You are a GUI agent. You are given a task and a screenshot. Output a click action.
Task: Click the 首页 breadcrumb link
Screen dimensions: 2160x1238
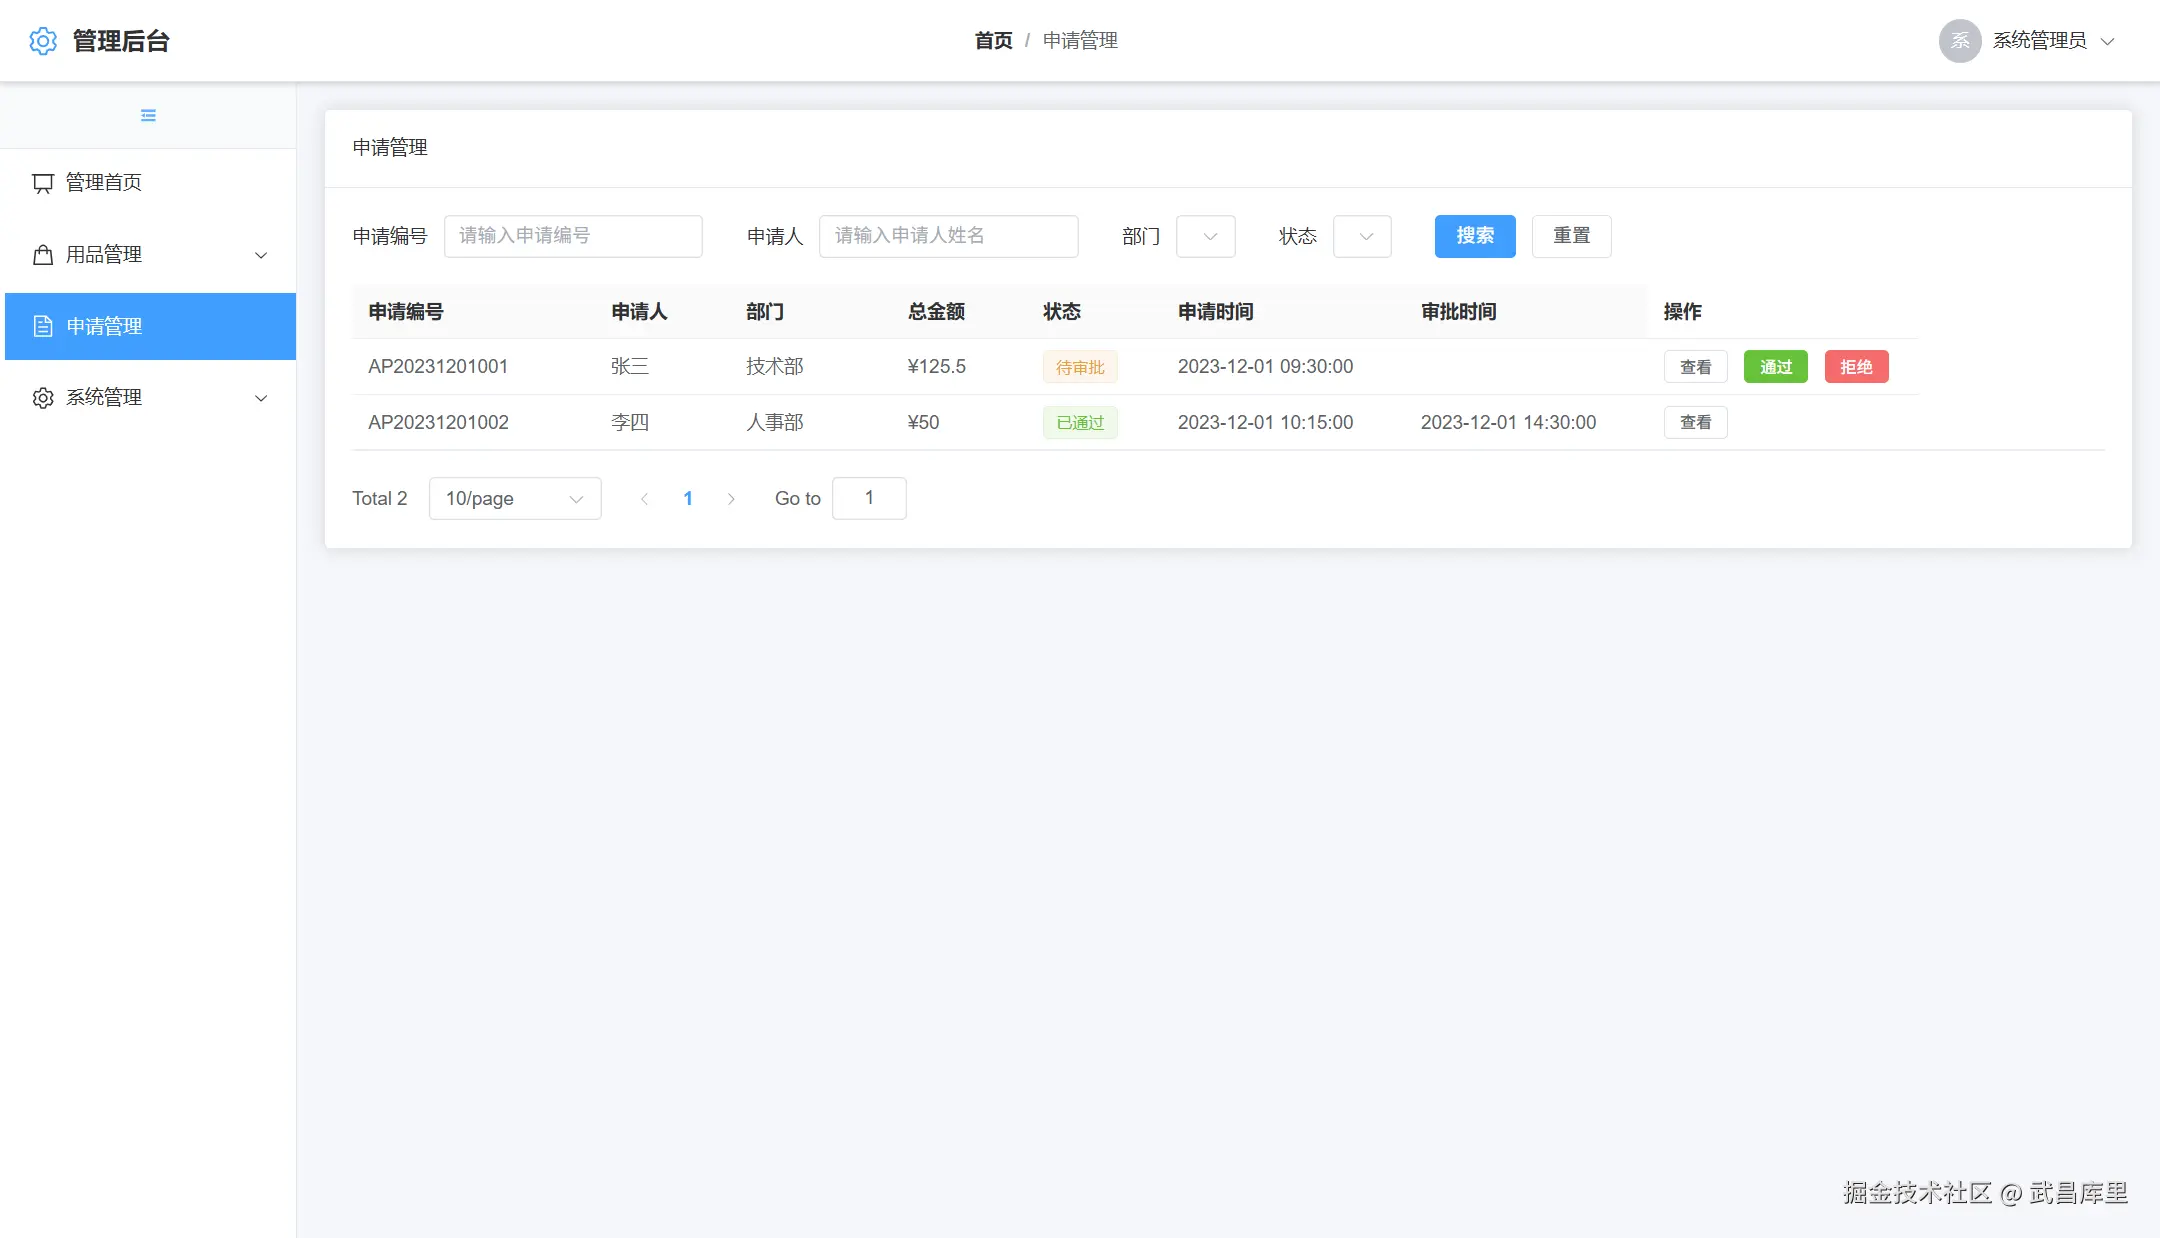[x=993, y=41]
